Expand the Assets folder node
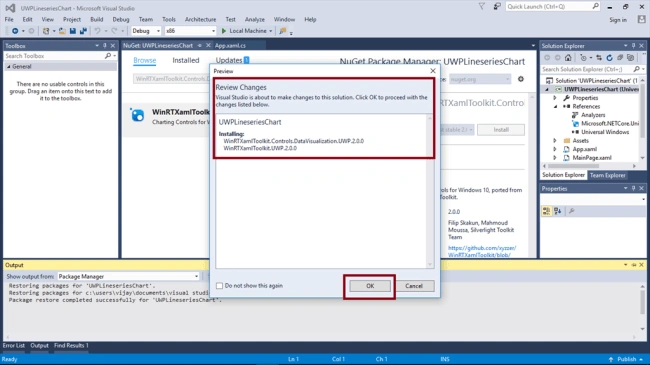The image size is (650, 365). (555, 141)
